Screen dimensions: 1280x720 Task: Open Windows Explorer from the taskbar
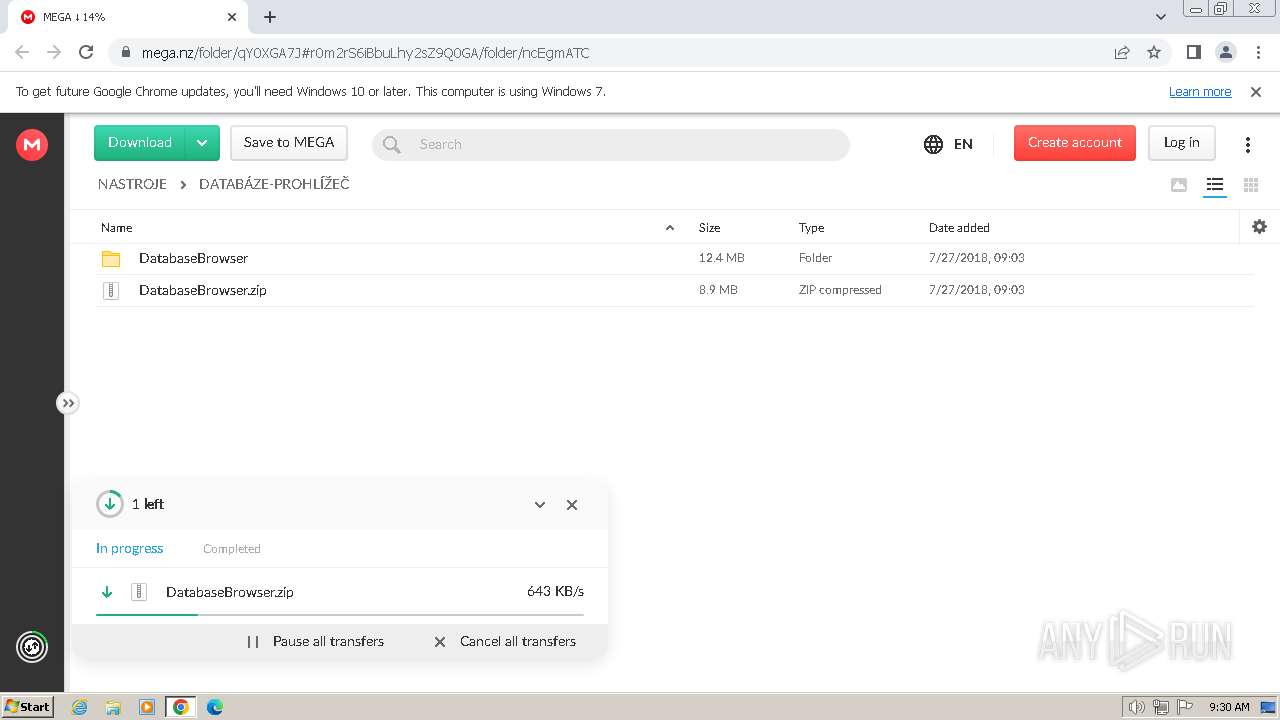point(113,707)
